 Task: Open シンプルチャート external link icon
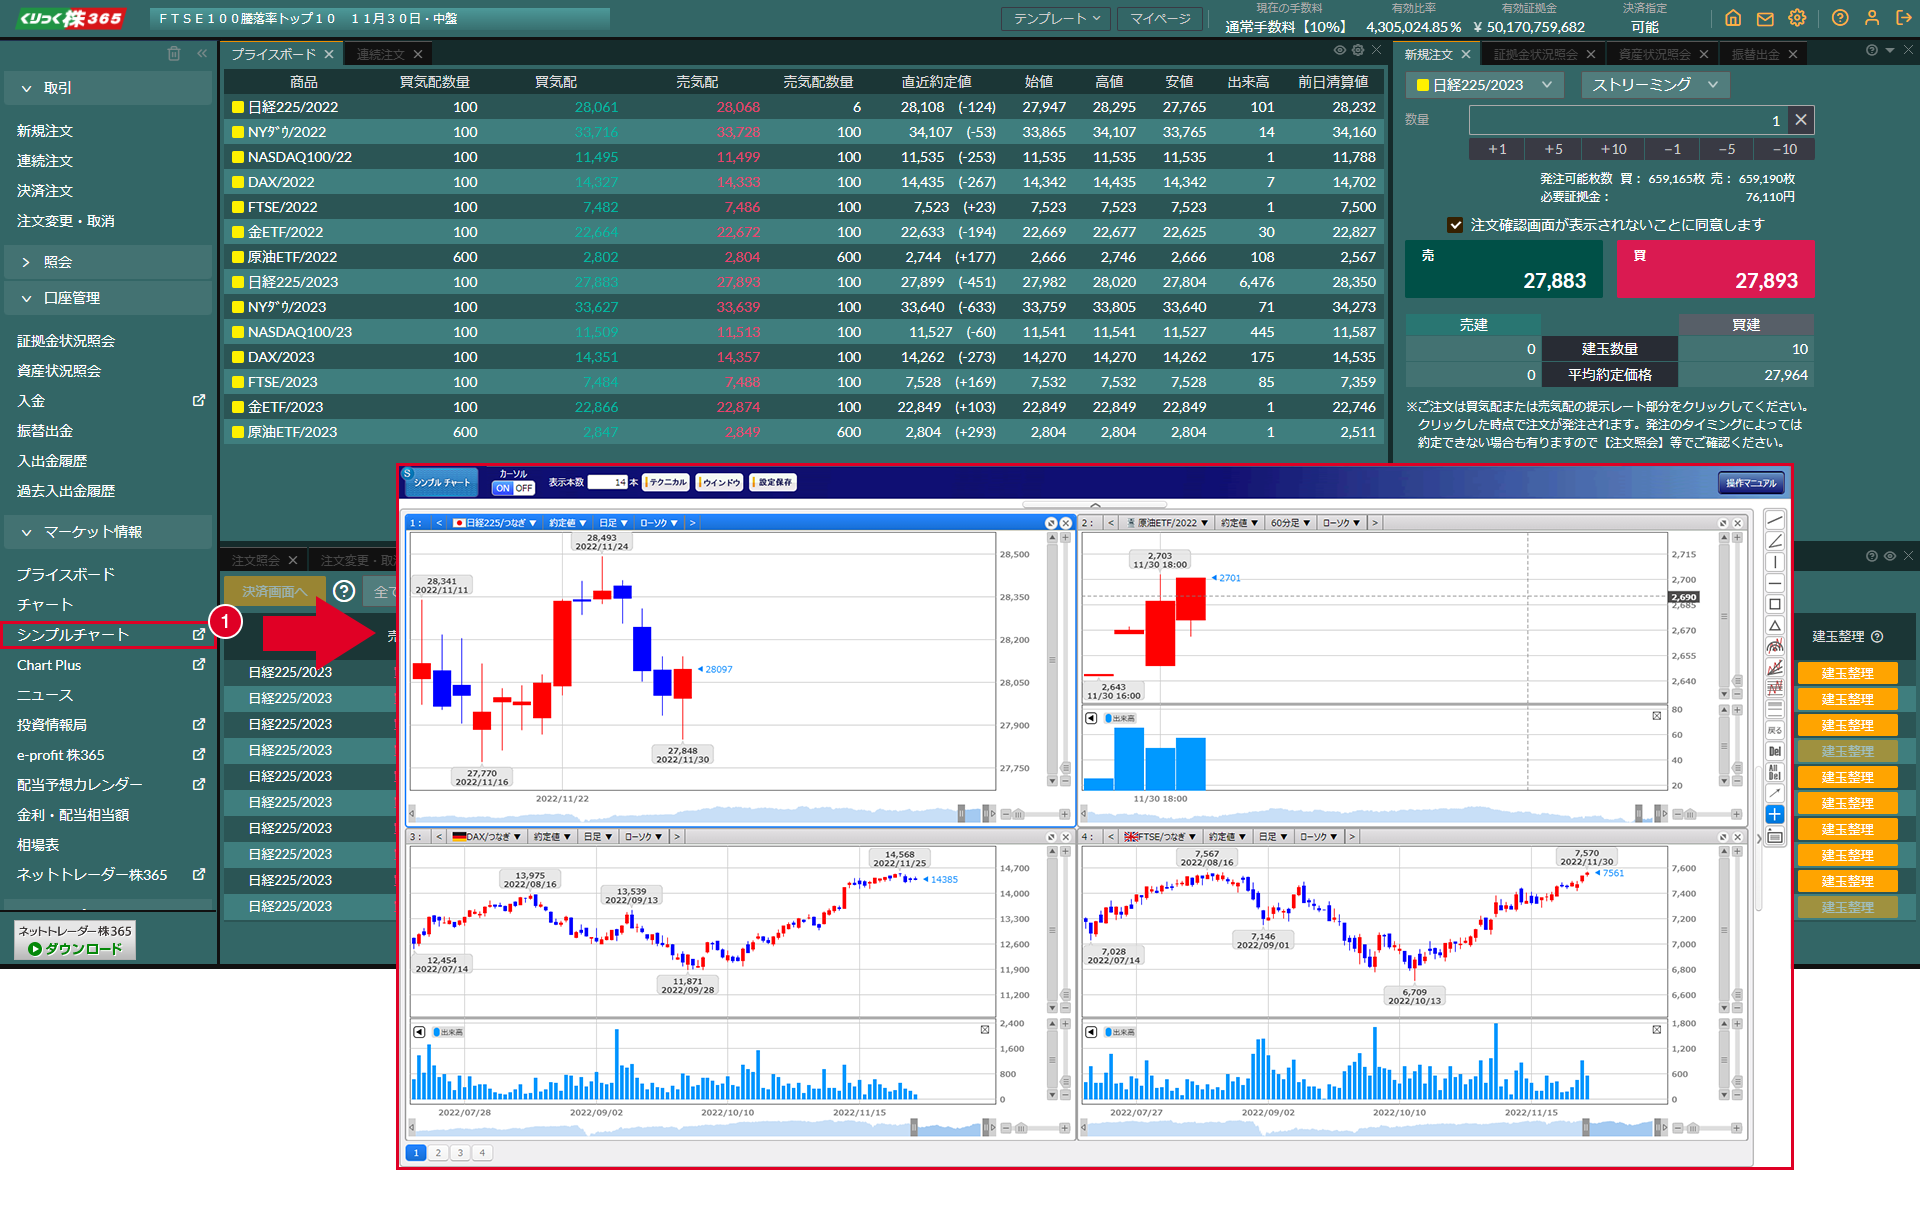pyautogui.click(x=199, y=634)
